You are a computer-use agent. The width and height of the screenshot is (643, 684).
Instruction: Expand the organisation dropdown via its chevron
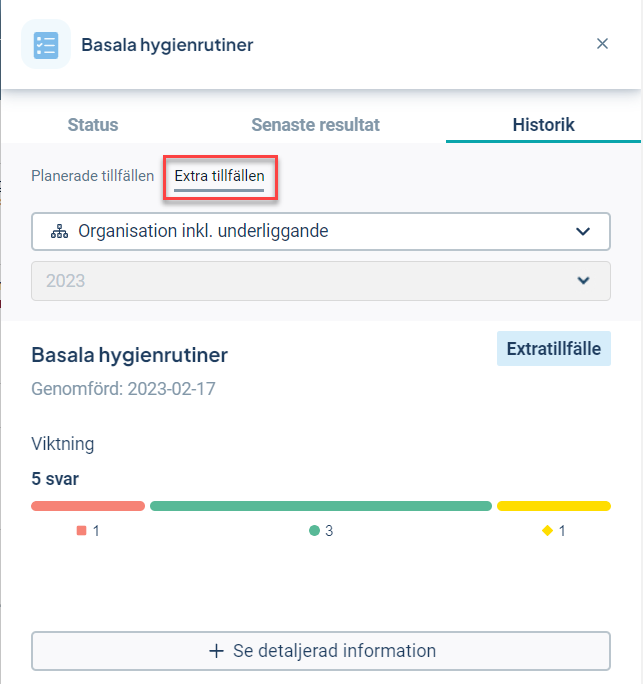[x=583, y=231]
